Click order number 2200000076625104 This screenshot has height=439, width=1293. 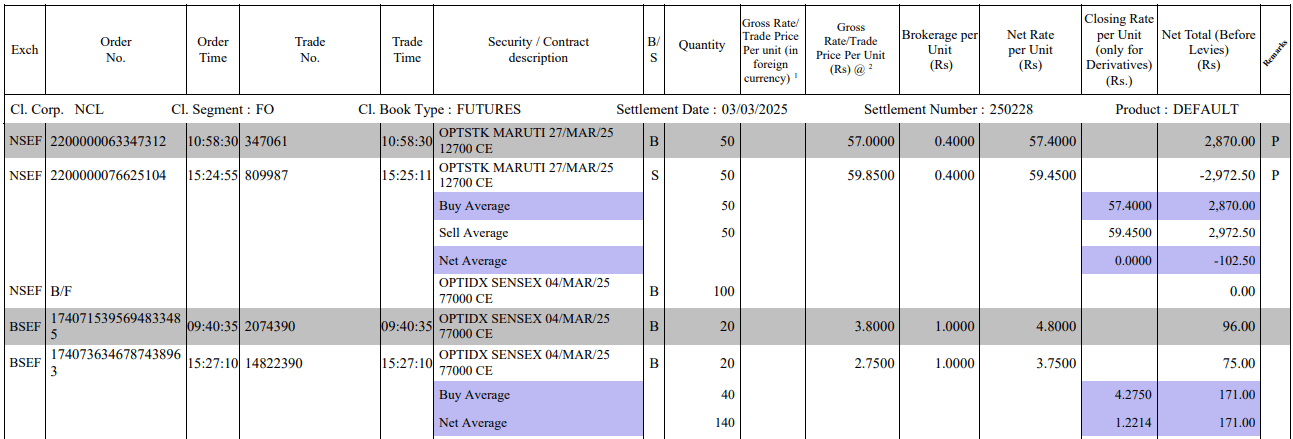[x=109, y=175]
